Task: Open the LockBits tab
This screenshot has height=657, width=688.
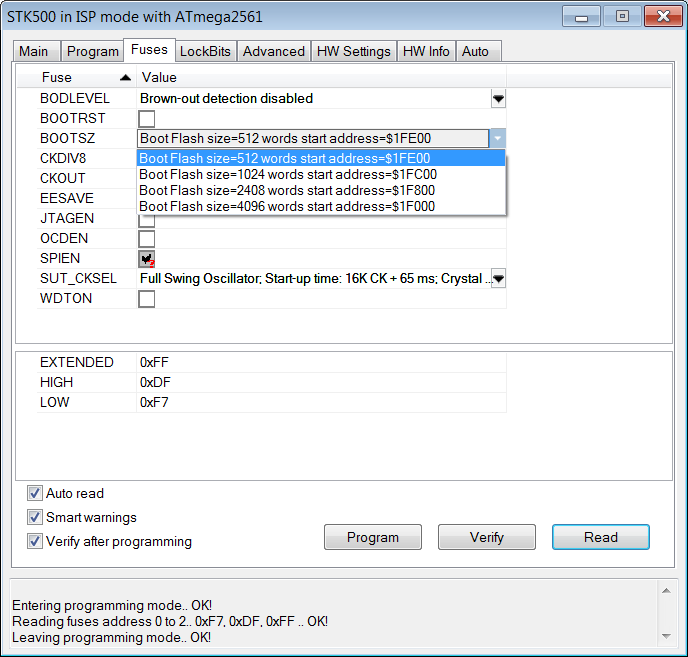Action: pyautogui.click(x=205, y=51)
